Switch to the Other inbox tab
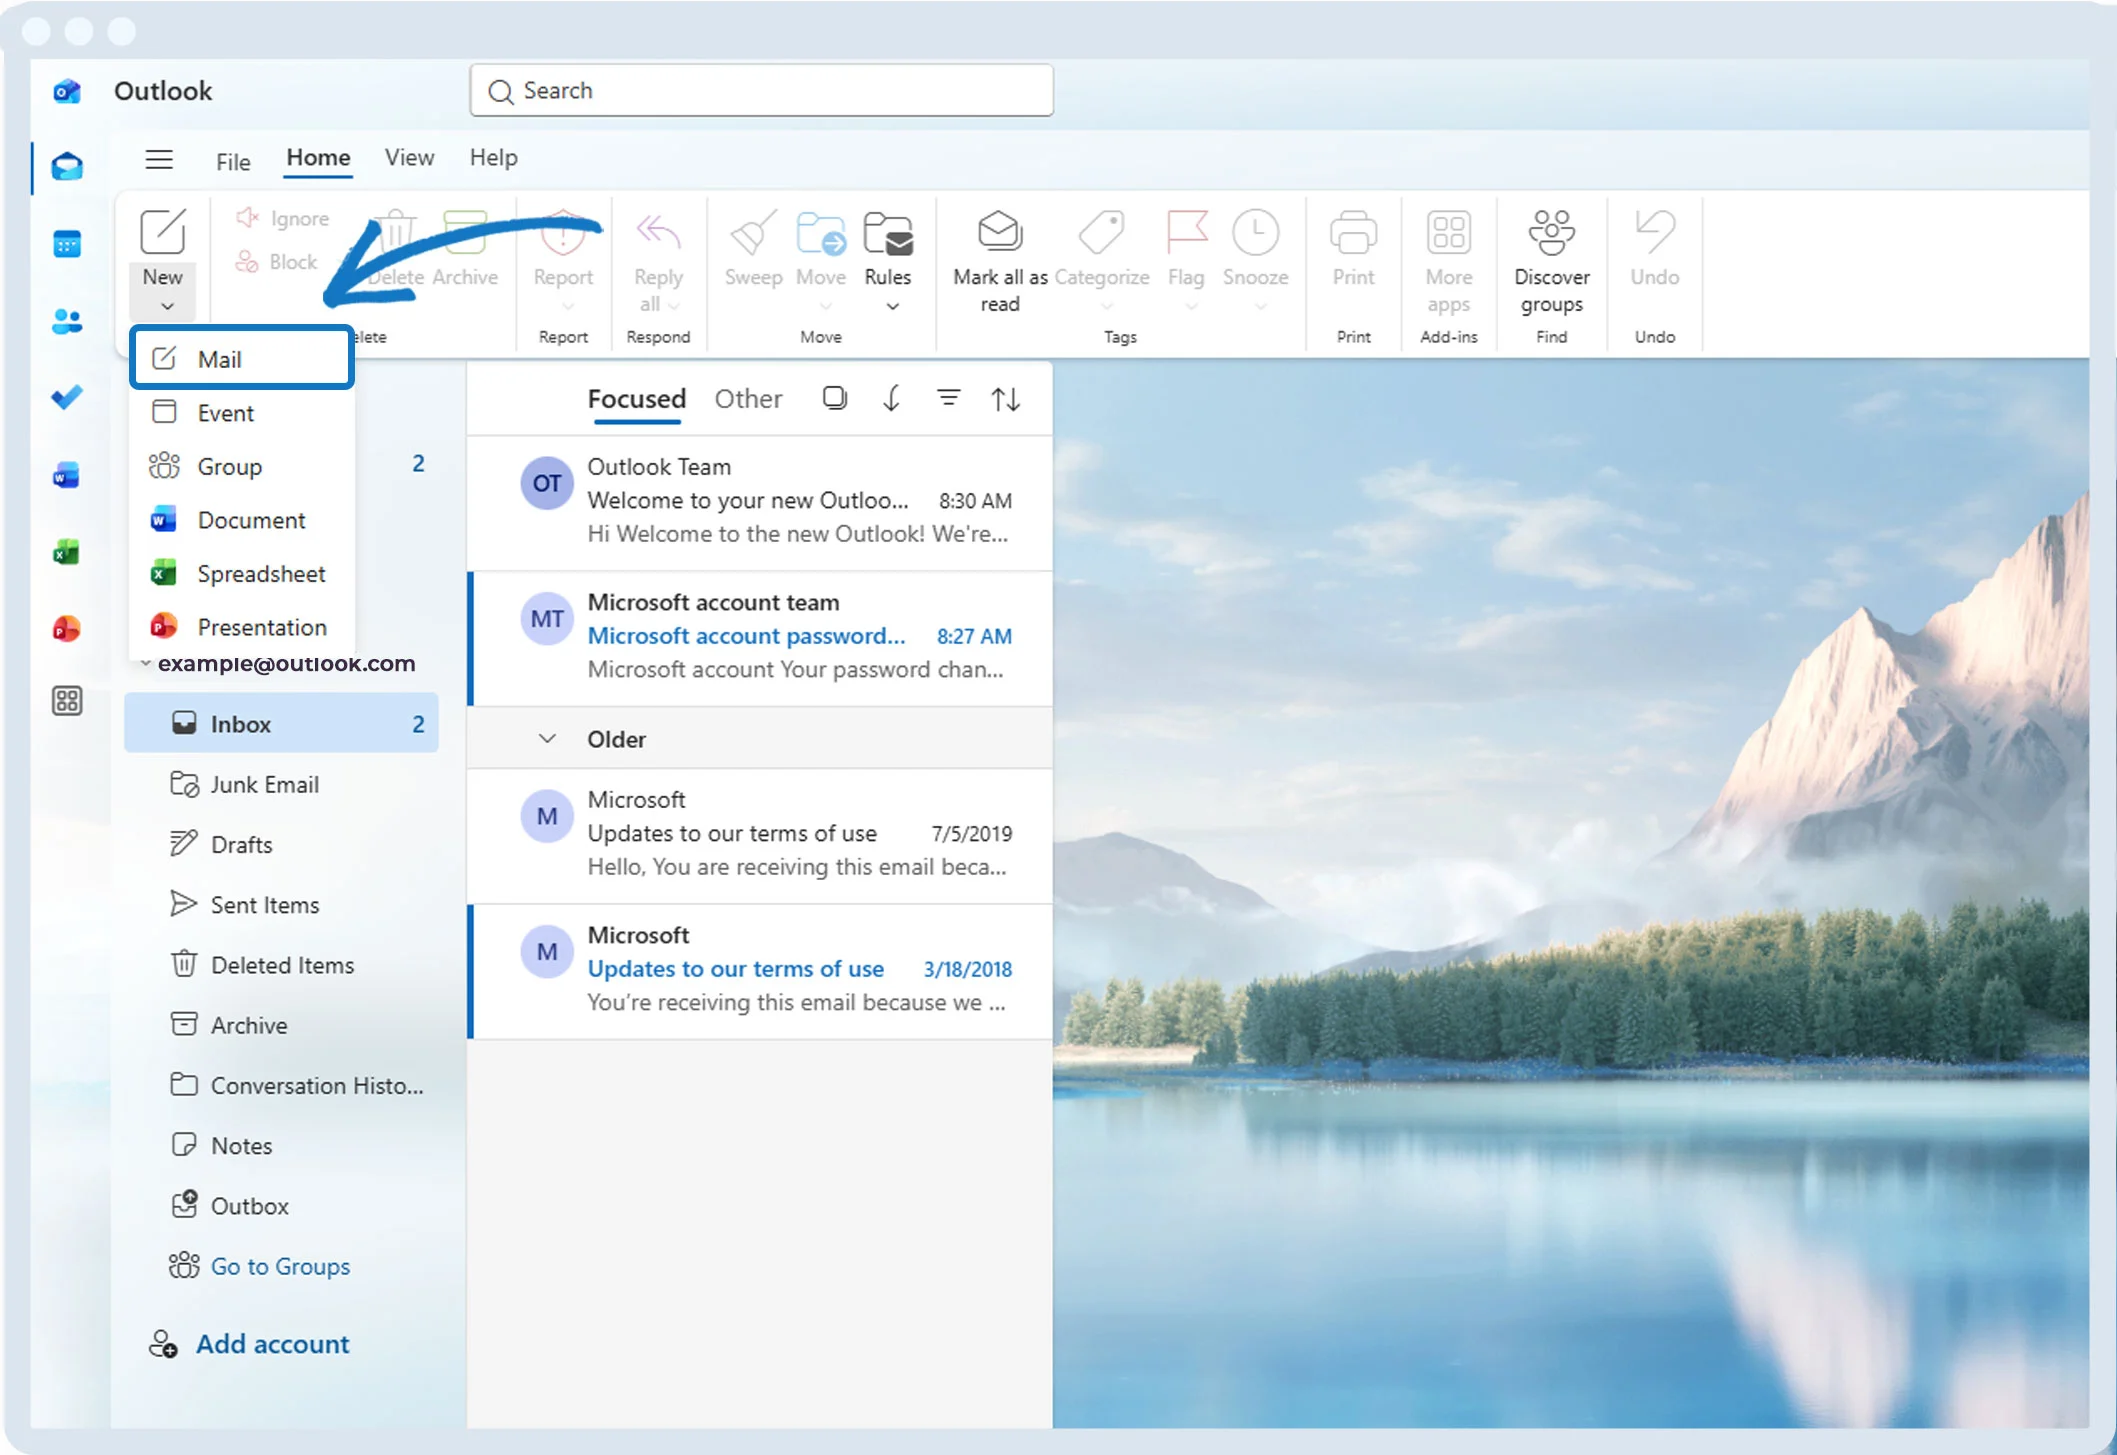This screenshot has height=1455, width=2117. click(748, 399)
